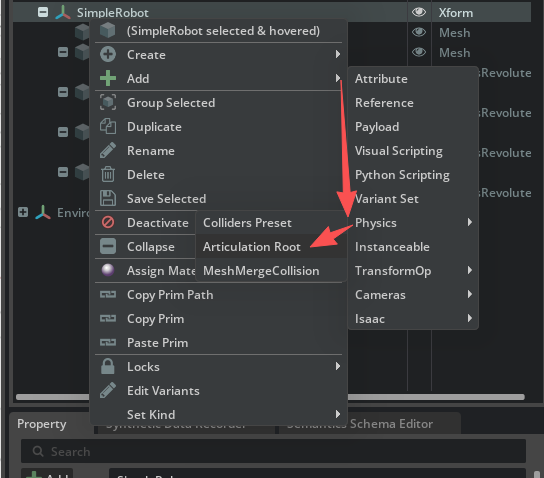544x478 pixels.
Task: Click the green Add plus icon
Action: click(108, 78)
